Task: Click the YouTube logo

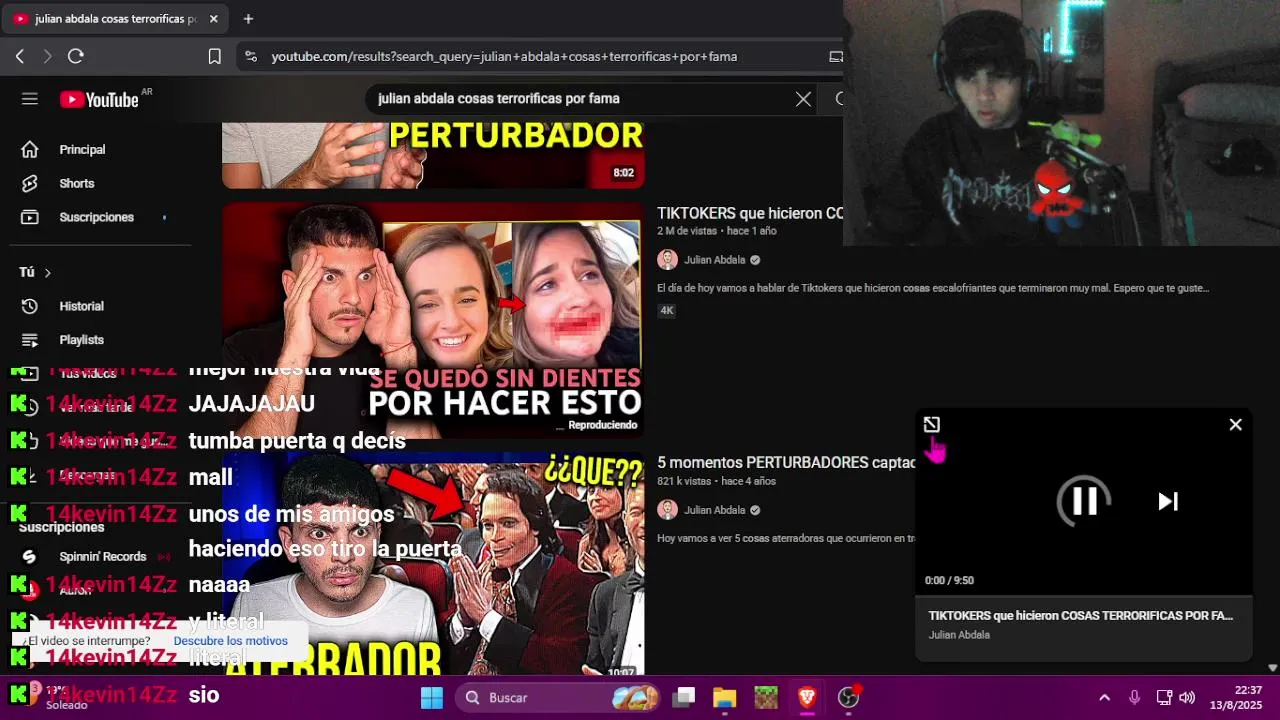Action: [99, 99]
